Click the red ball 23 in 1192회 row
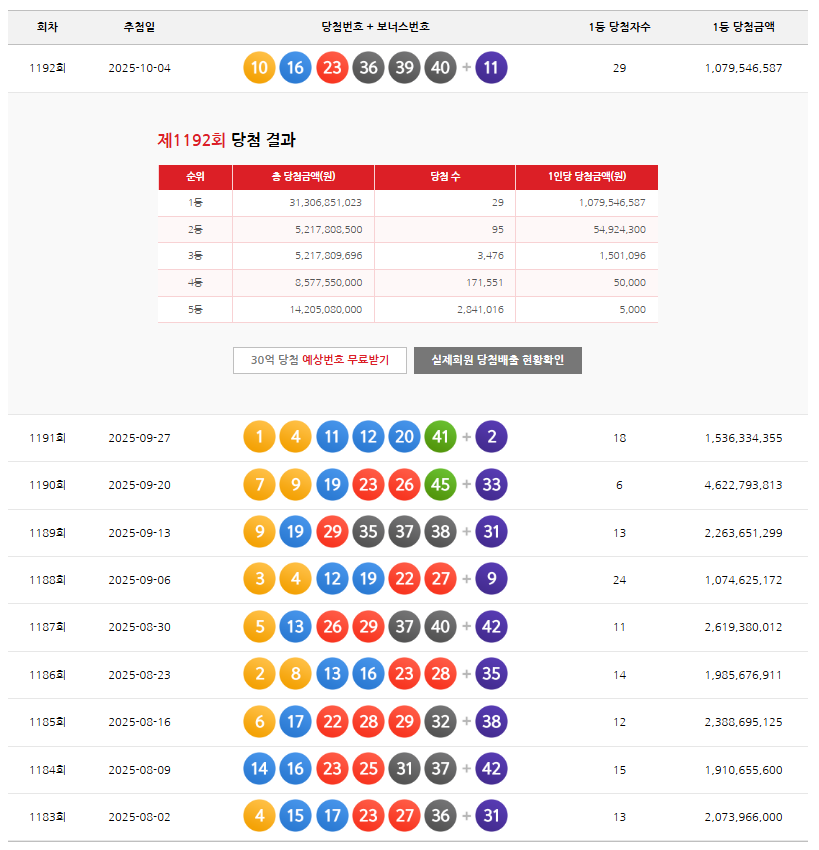 click(332, 68)
